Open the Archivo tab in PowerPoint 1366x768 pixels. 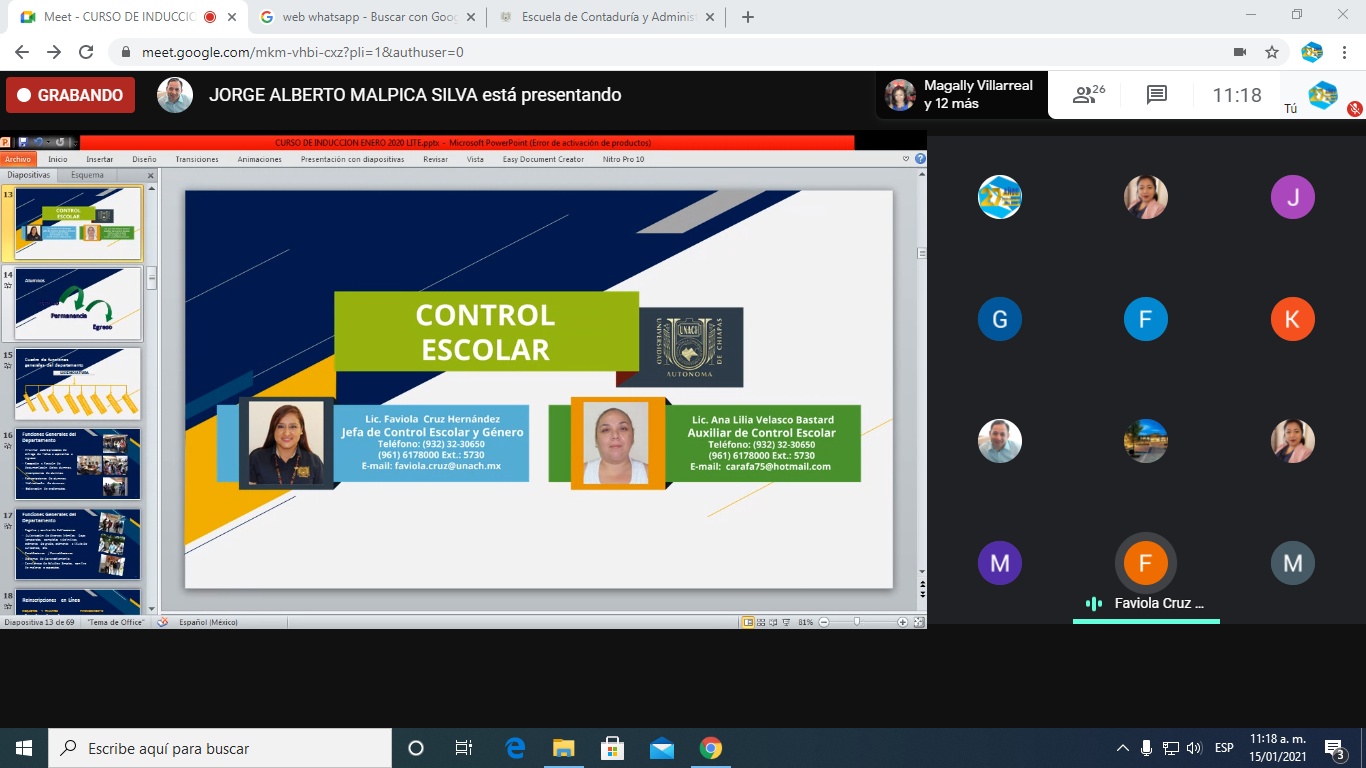point(18,159)
